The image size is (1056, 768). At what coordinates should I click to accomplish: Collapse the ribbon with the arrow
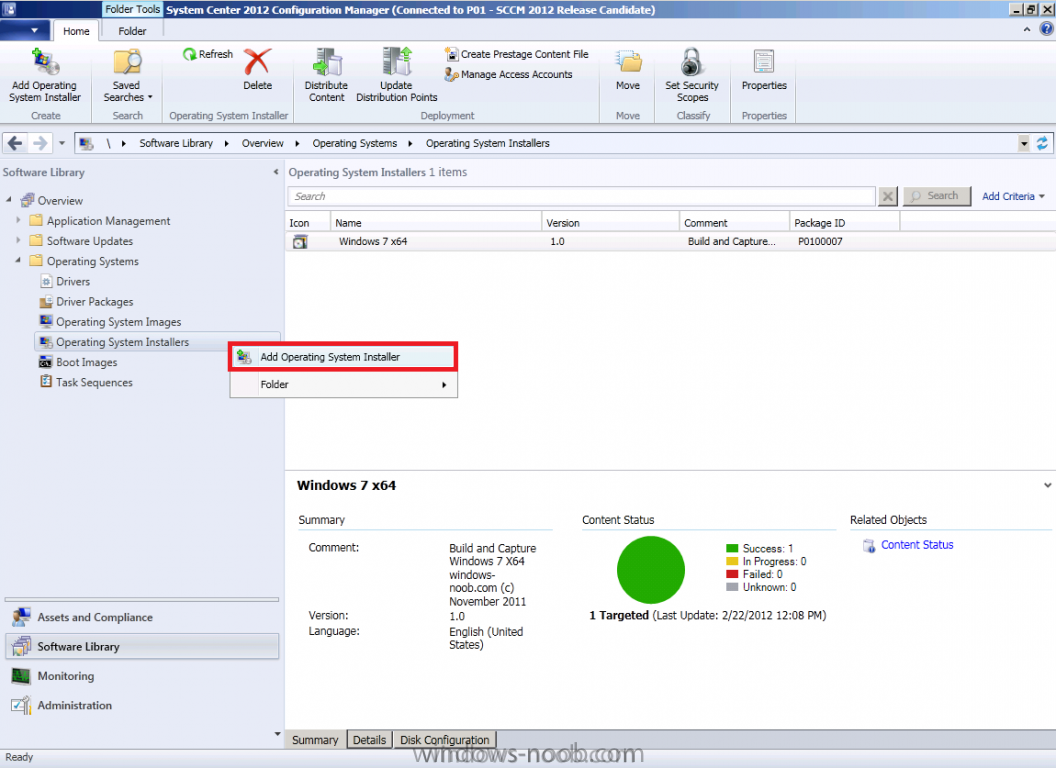(1027, 29)
